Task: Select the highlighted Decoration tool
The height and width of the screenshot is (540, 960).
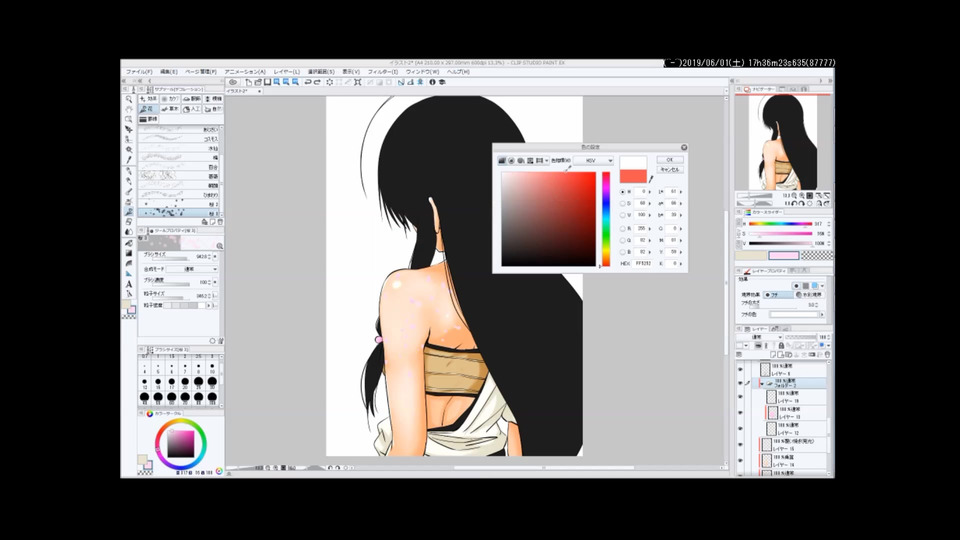Action: [129, 211]
